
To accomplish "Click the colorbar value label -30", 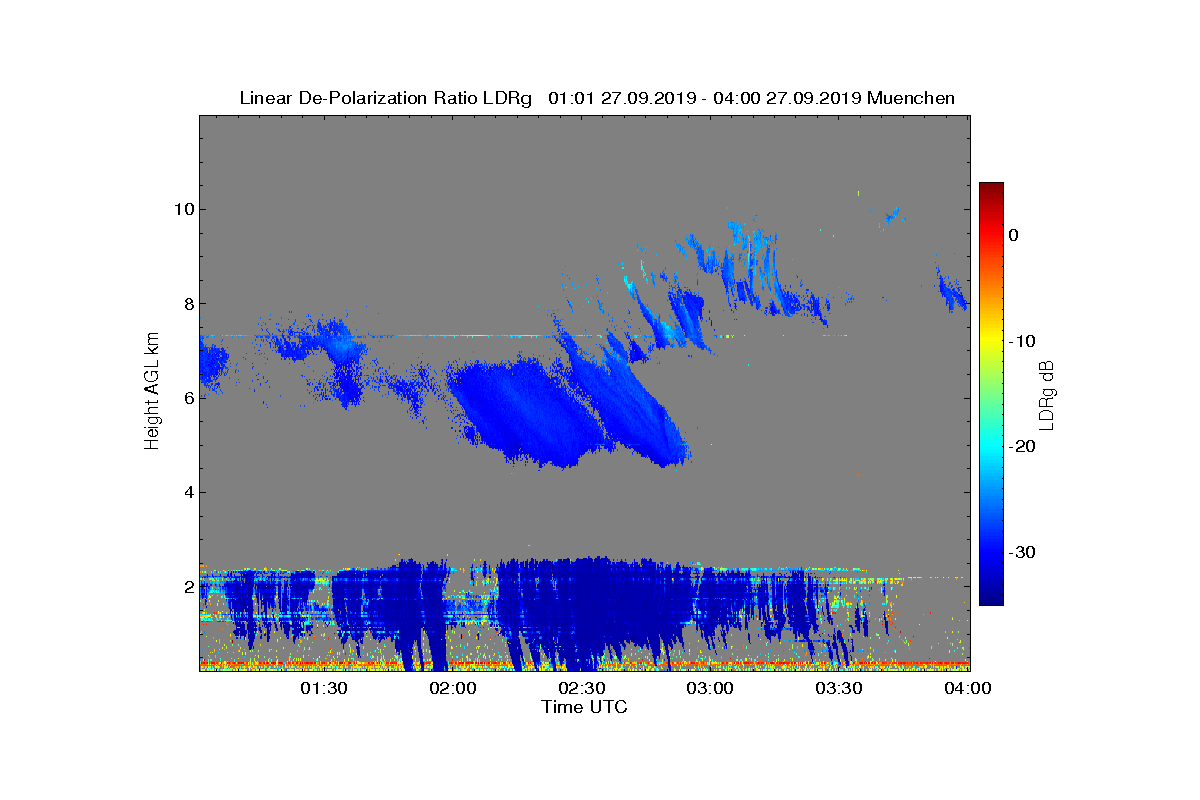I will tap(1021, 553).
